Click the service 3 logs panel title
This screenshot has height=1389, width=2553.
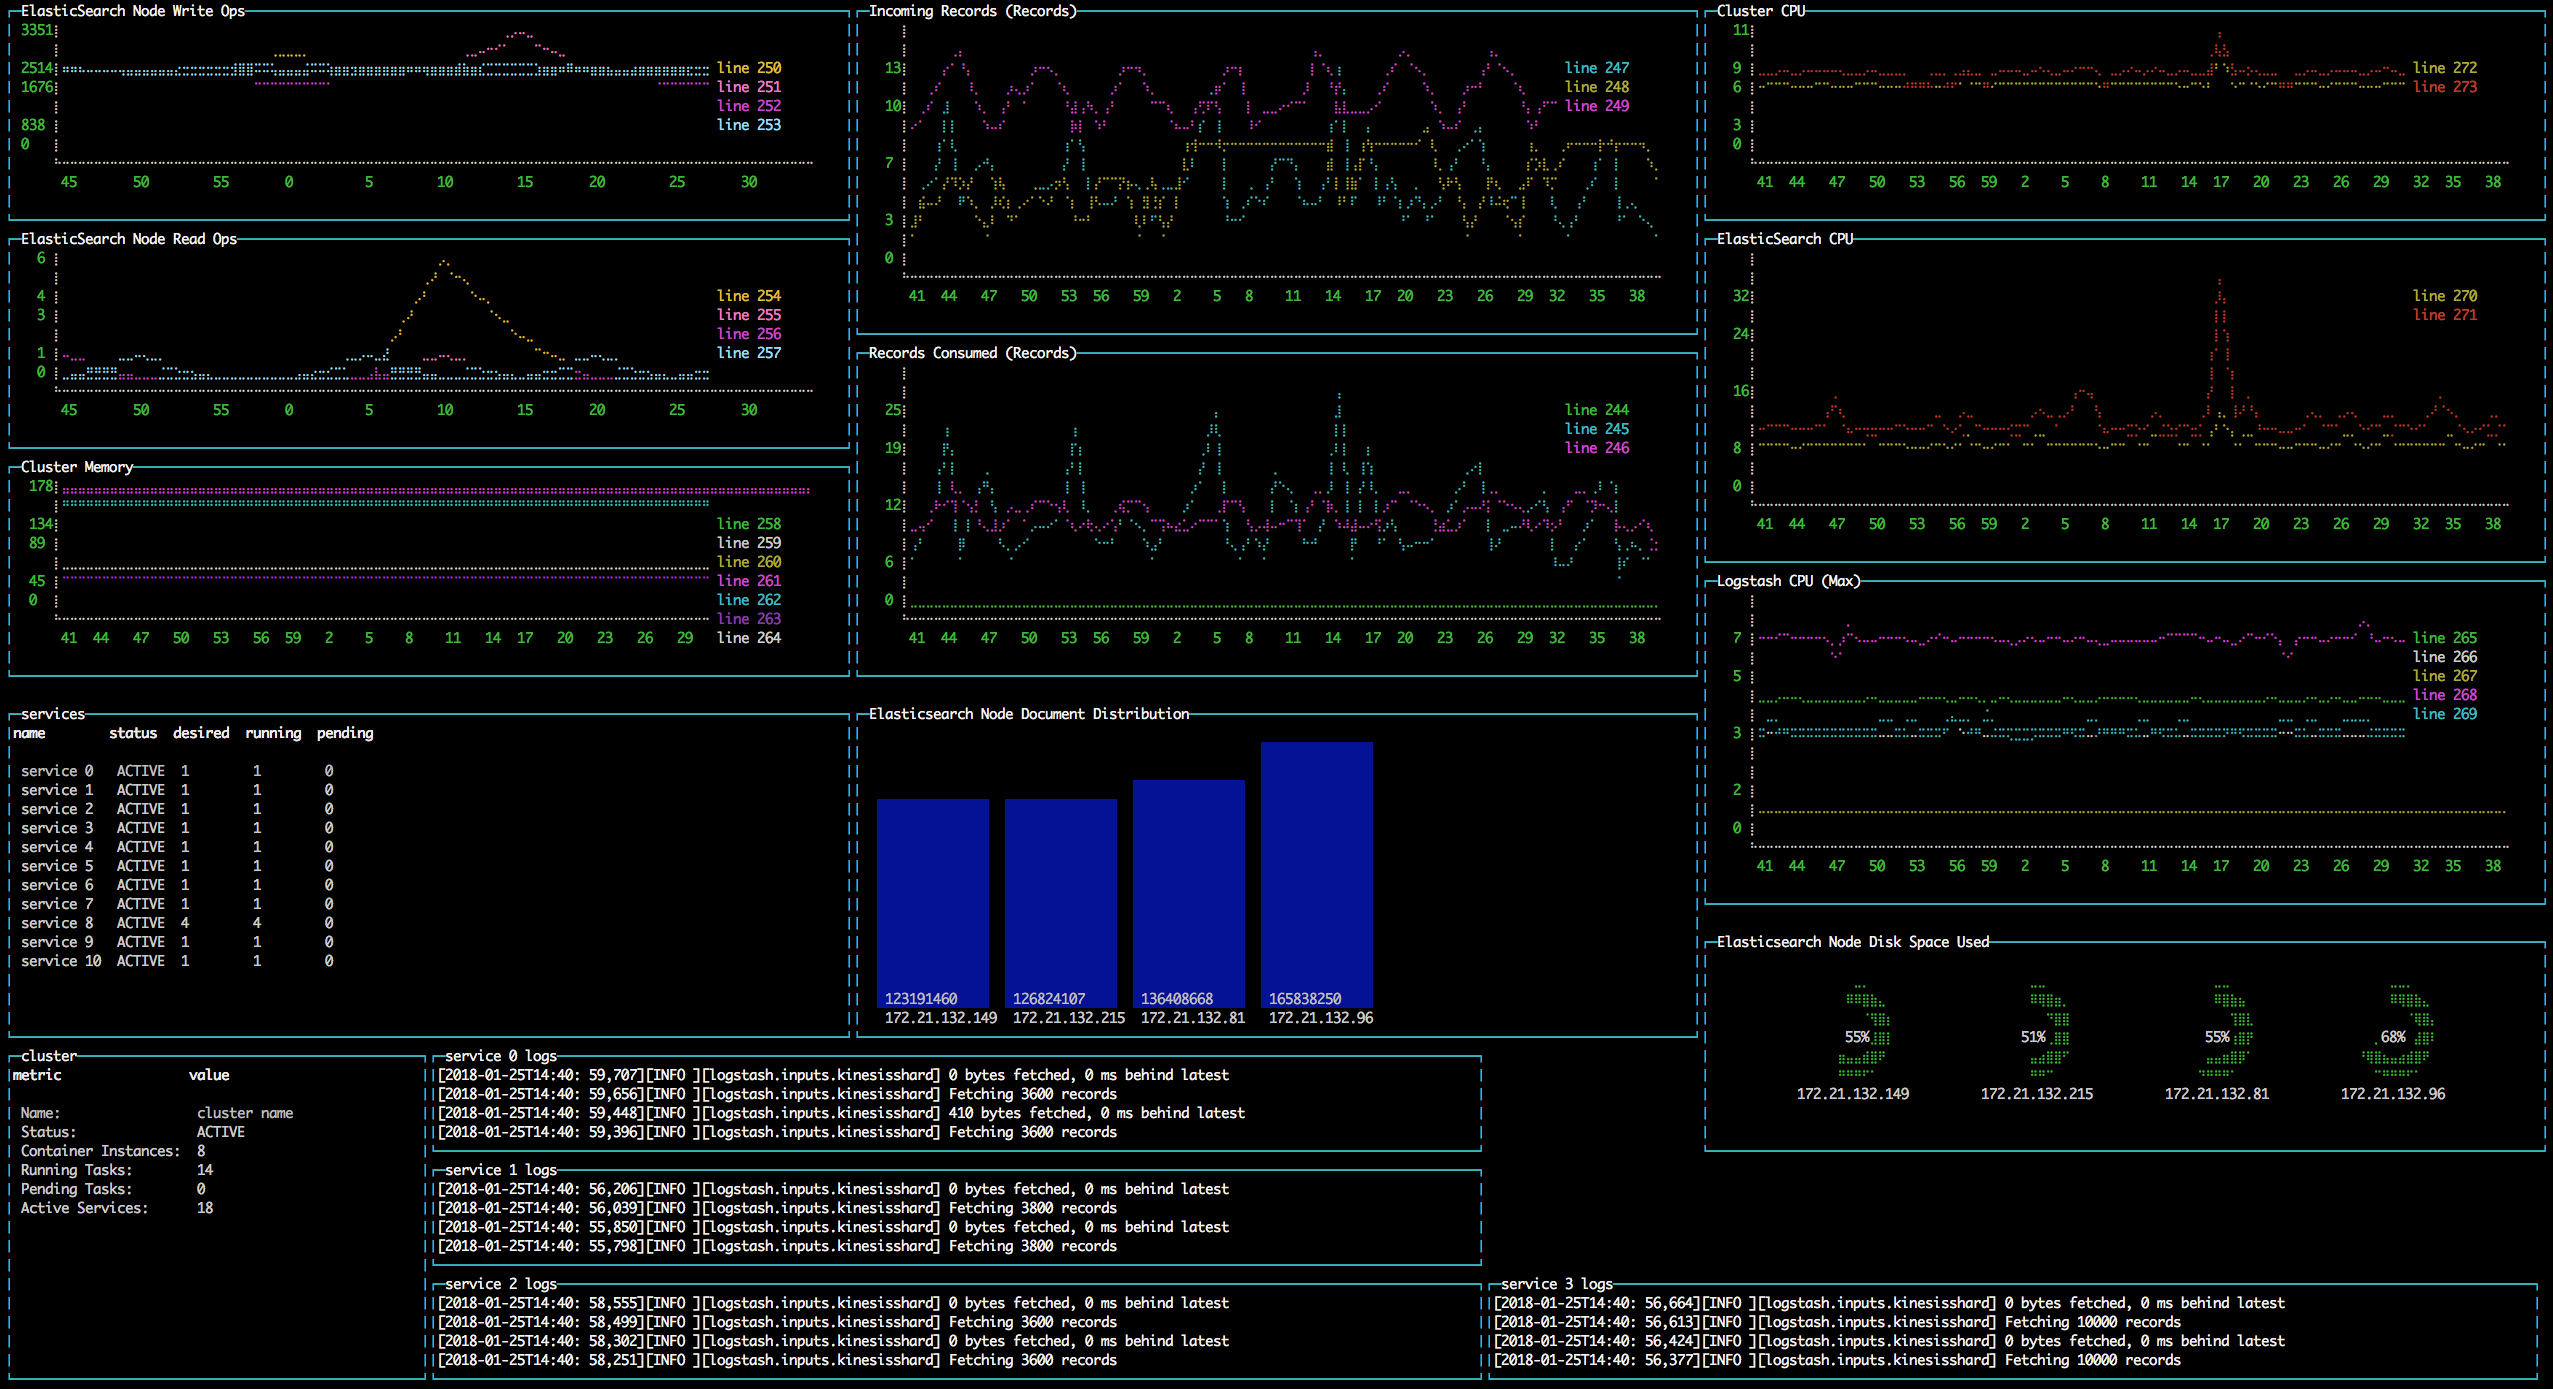[1556, 1284]
